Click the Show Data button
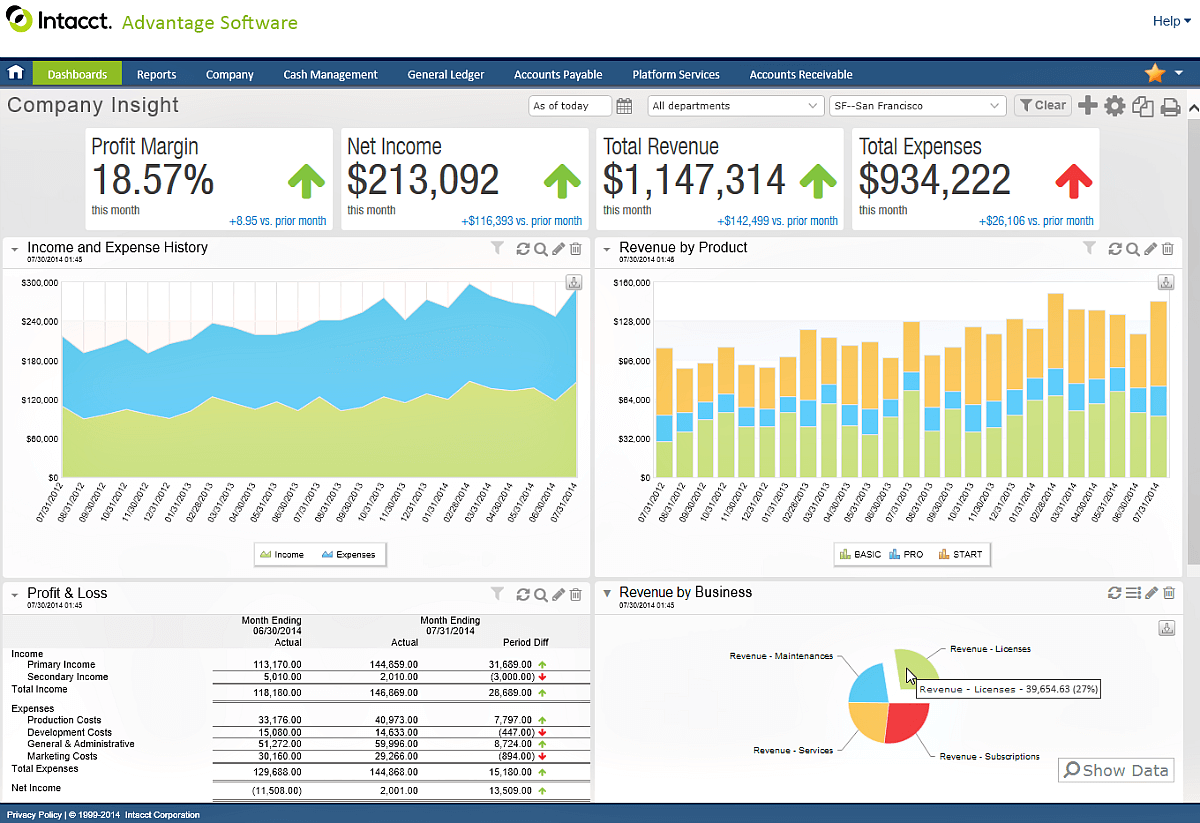Viewport: 1200px width, 823px height. click(x=1115, y=770)
